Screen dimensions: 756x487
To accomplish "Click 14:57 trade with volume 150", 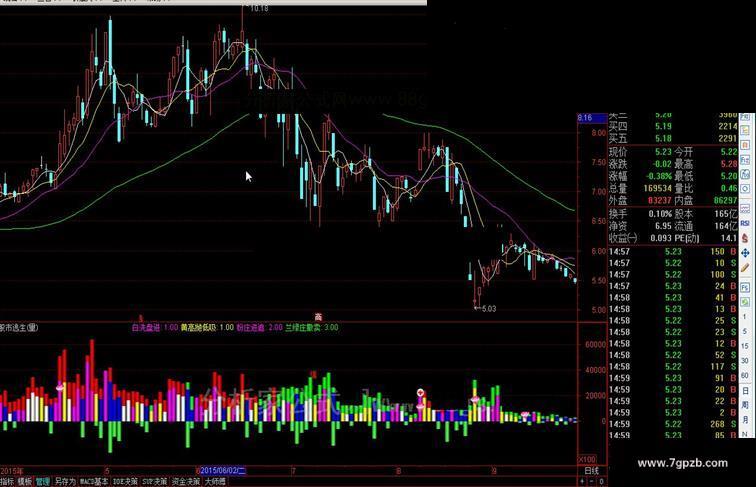I will click(673, 251).
